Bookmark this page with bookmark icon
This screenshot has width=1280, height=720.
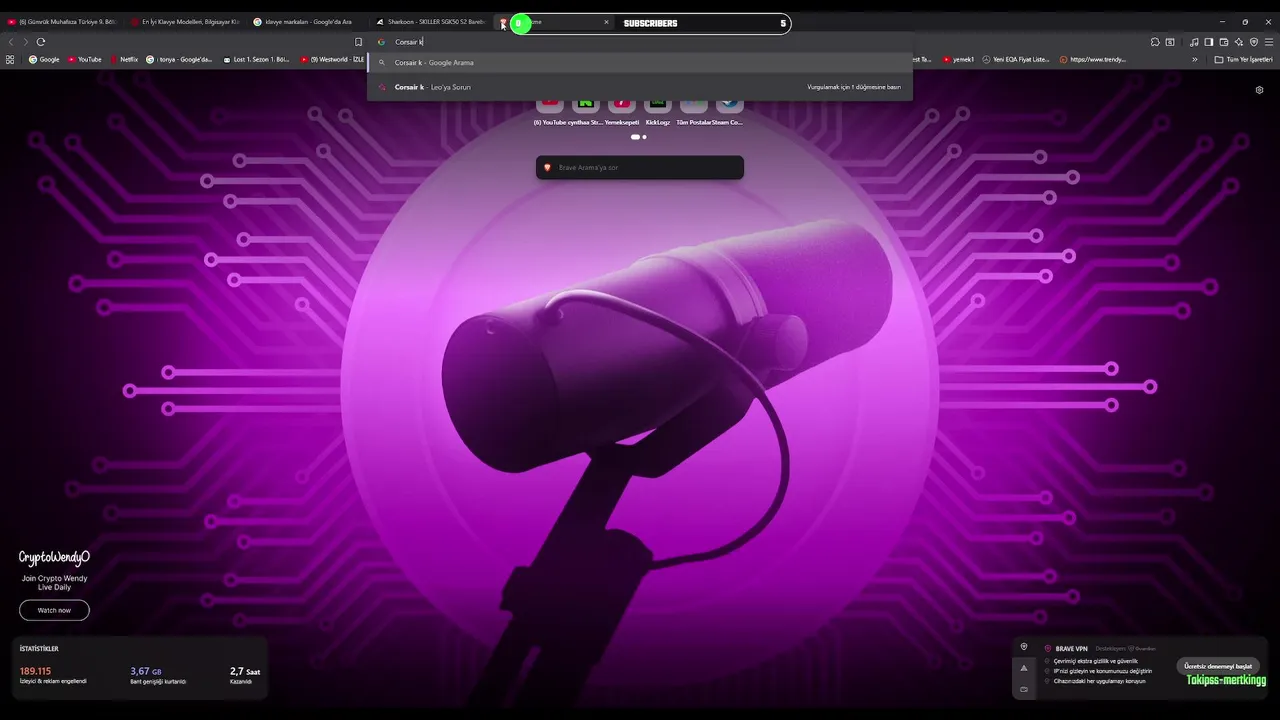pos(359,42)
